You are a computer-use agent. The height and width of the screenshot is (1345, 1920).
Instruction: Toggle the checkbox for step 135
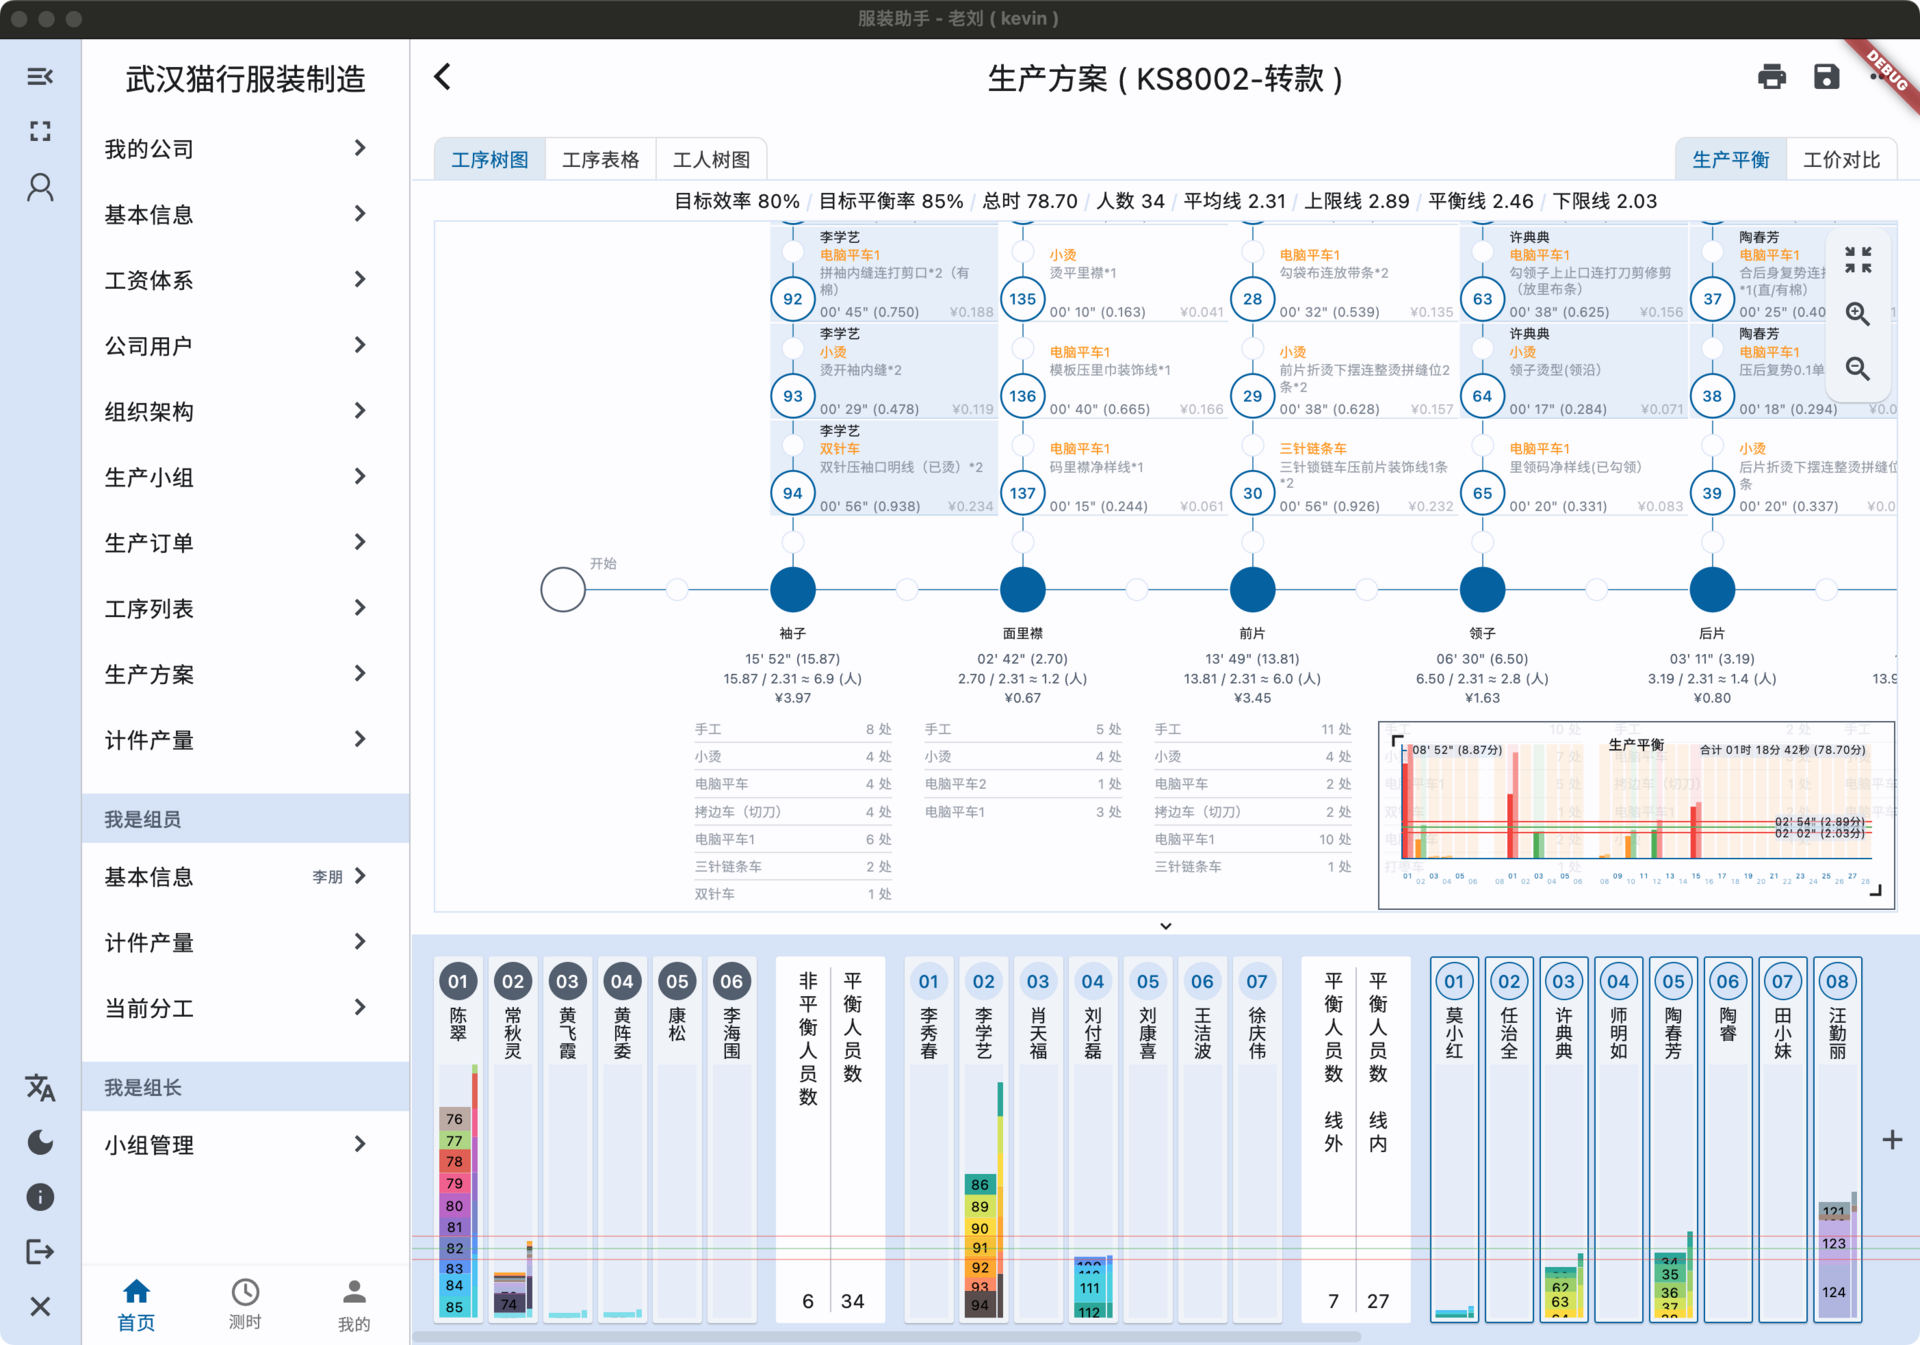coord(1023,251)
